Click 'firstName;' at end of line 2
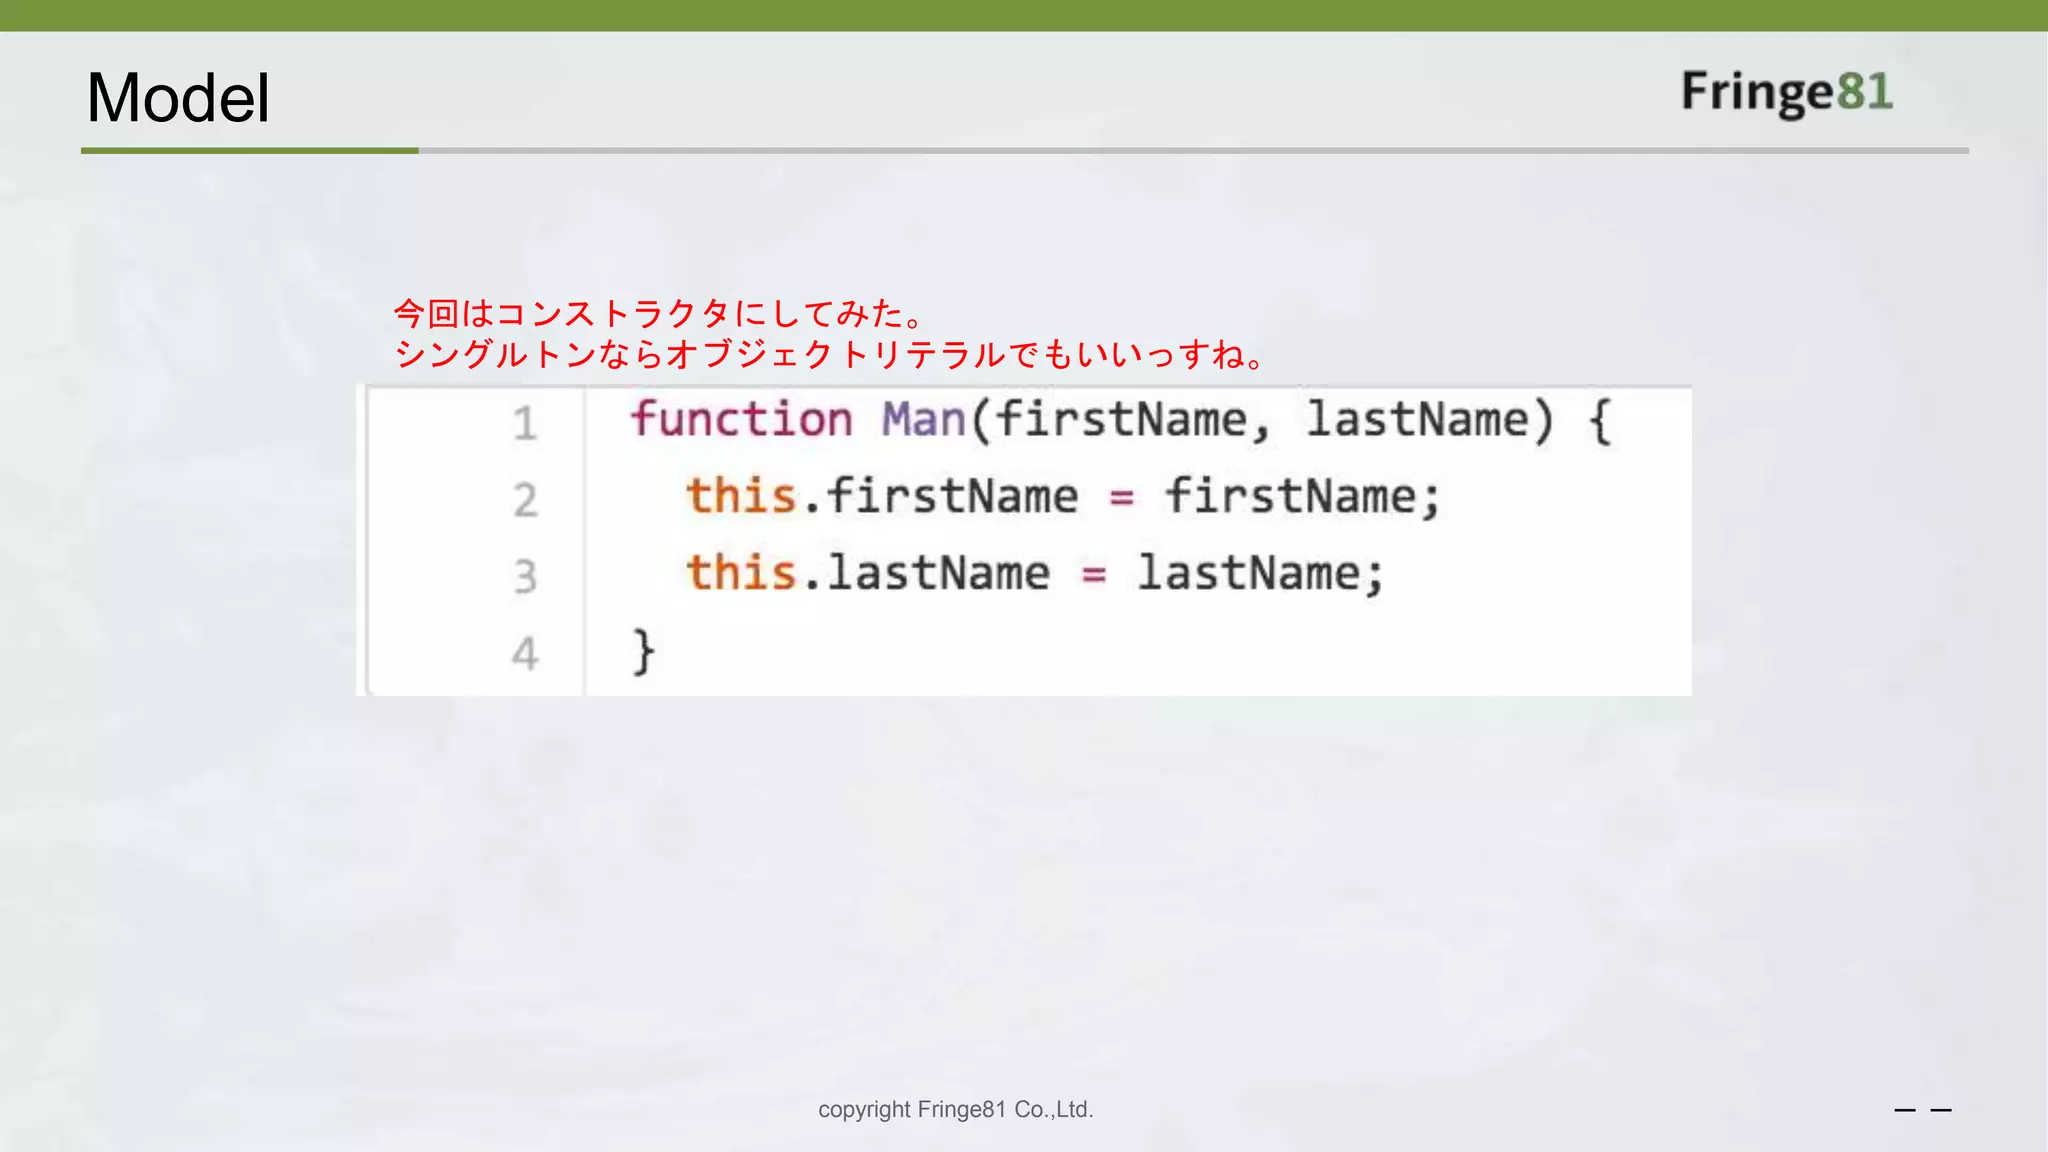This screenshot has width=2048, height=1152. click(x=1303, y=496)
